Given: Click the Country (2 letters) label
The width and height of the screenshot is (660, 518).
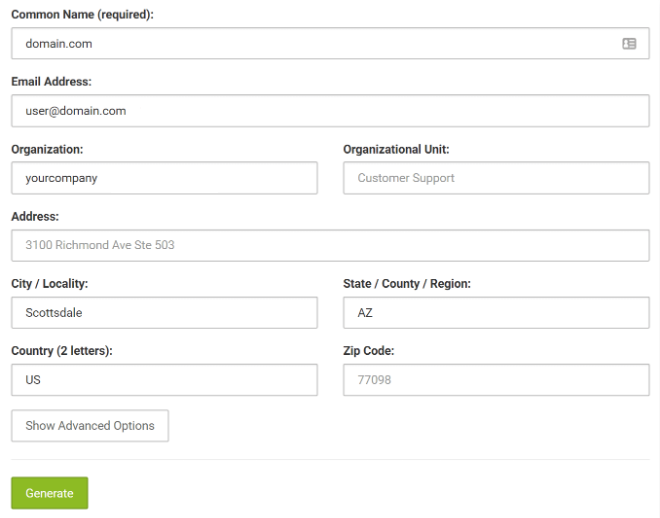Looking at the screenshot, I should [x=62, y=351].
